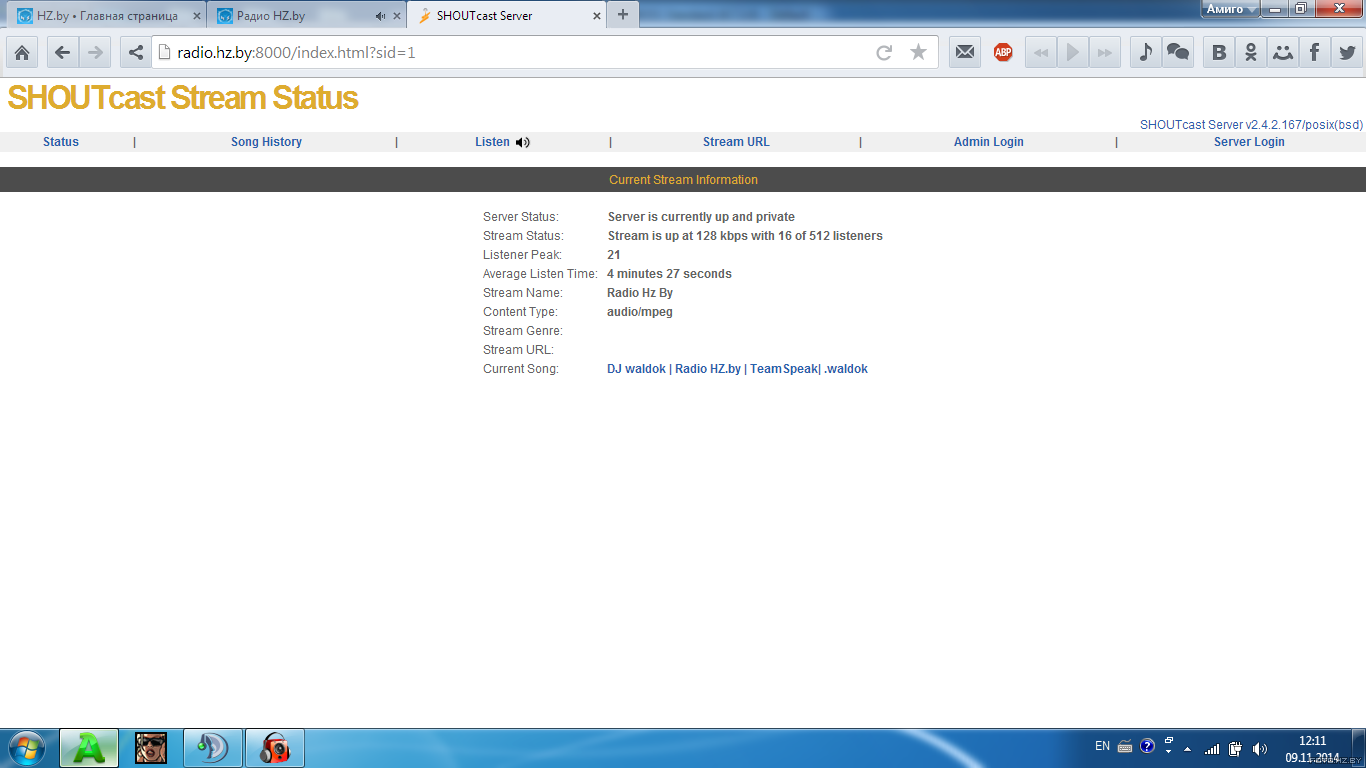
Task: Open the sunglasses face taskbar app
Action: (x=151, y=748)
